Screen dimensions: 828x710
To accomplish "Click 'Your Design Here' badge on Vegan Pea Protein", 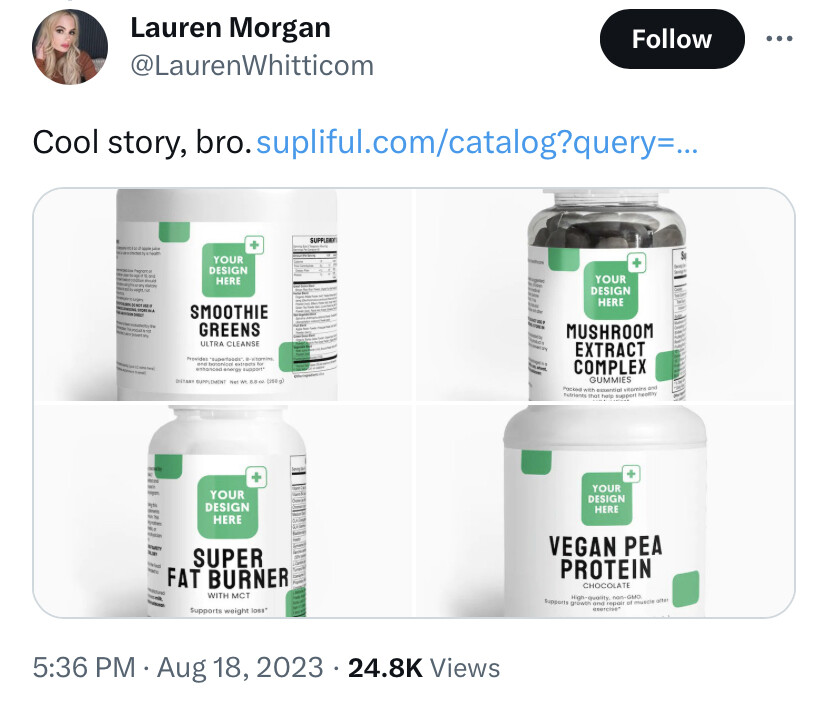I will coord(607,499).
